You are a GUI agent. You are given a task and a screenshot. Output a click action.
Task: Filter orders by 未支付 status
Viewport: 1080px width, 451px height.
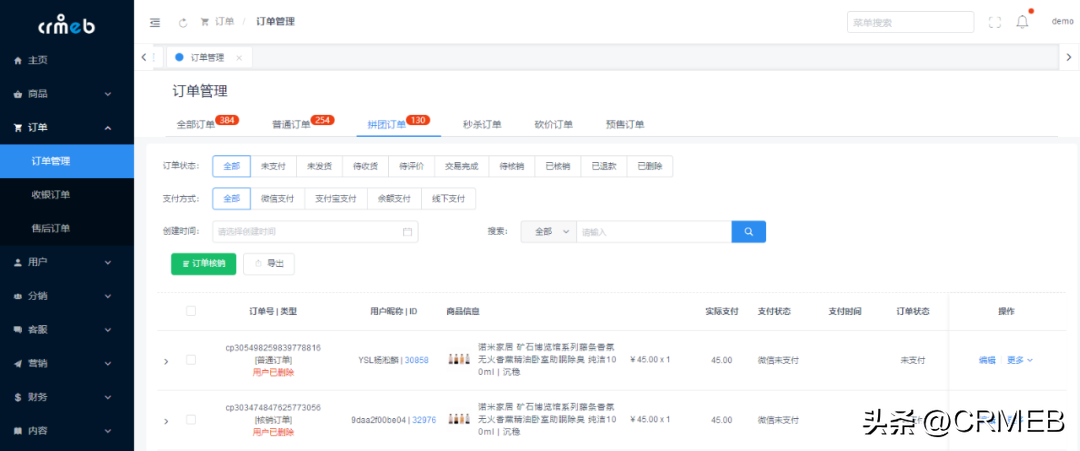click(x=273, y=166)
